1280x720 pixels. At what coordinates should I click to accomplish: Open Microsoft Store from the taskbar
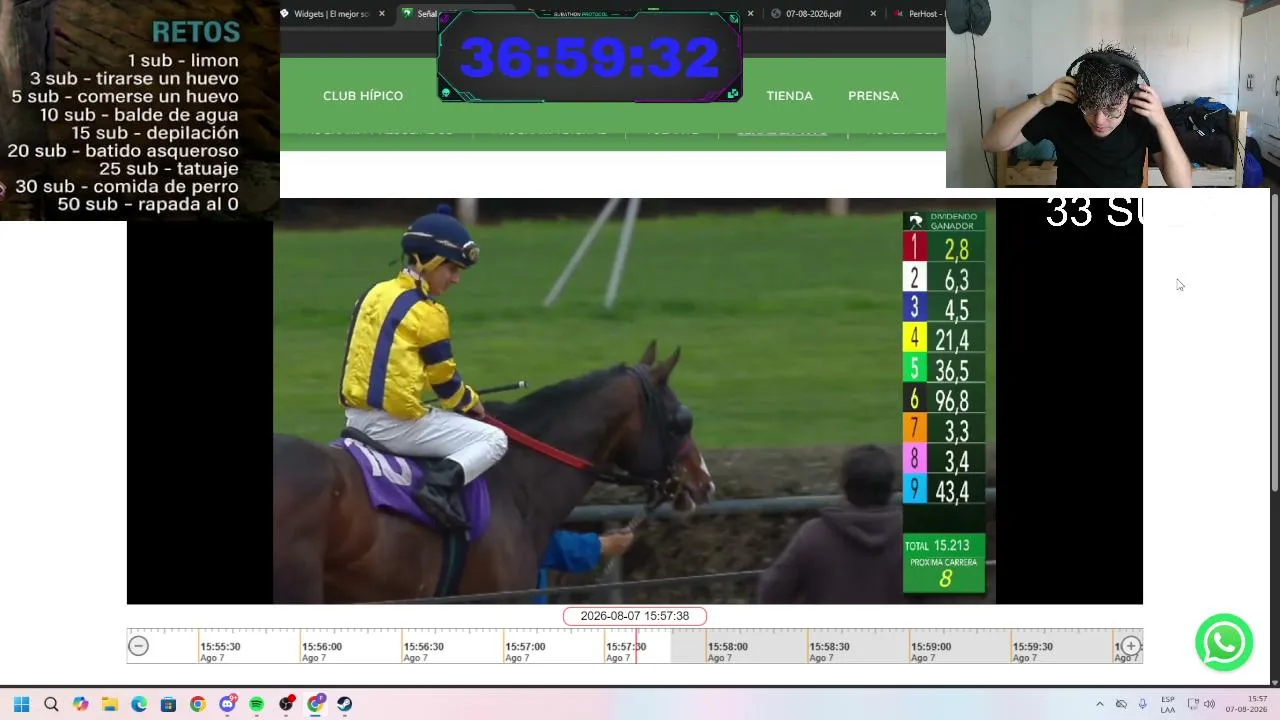click(168, 704)
